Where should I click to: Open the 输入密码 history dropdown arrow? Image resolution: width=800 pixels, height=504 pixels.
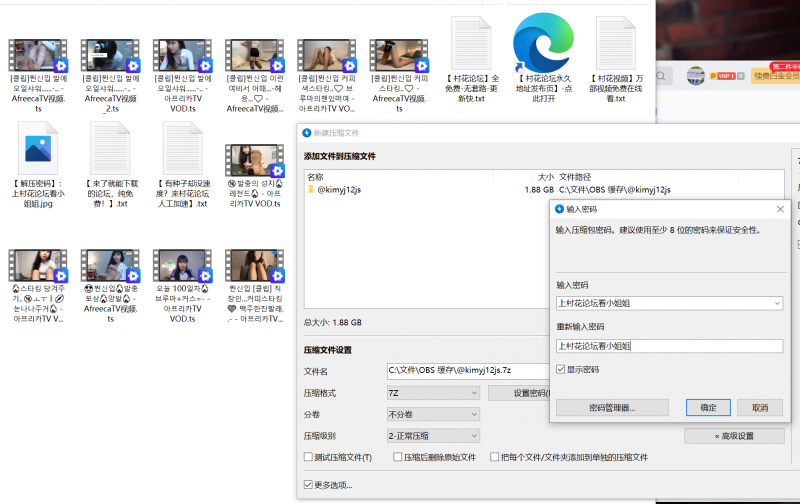pyautogui.click(x=775, y=302)
